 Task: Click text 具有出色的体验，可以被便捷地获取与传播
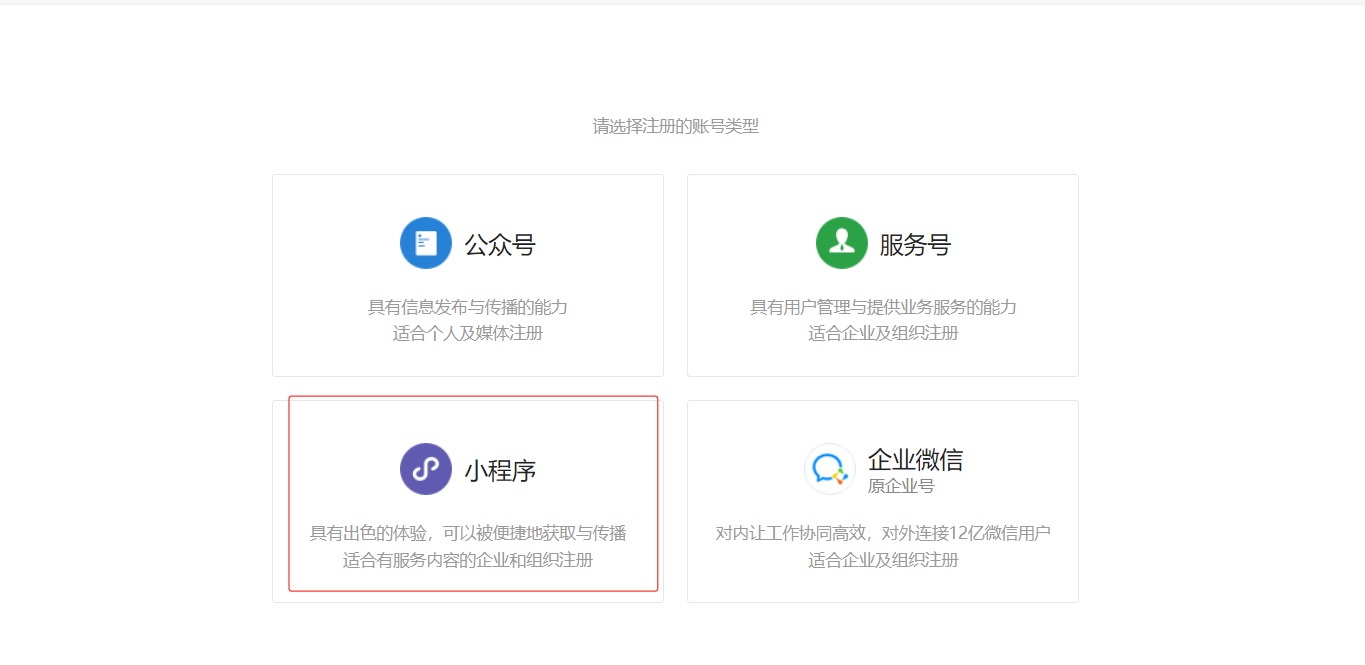(x=468, y=533)
